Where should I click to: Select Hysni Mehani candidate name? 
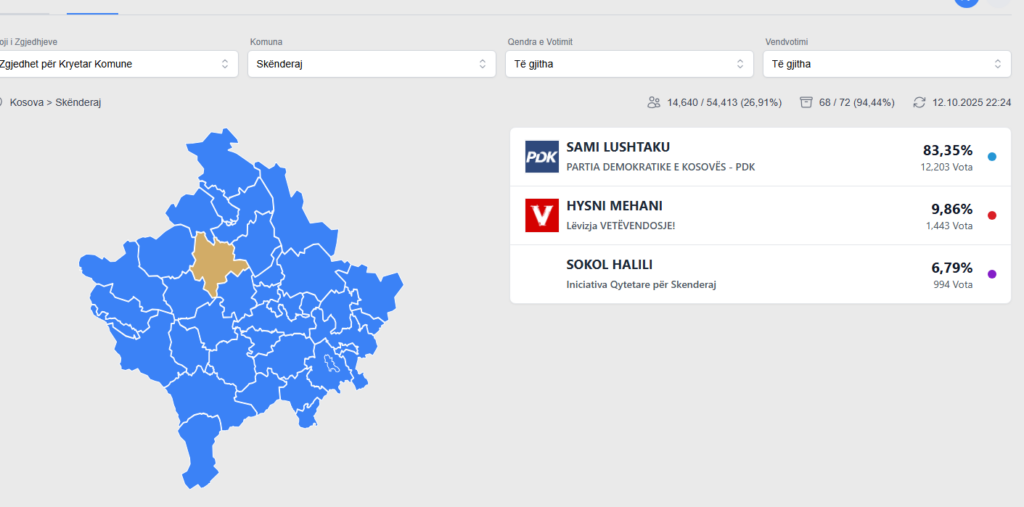tap(614, 206)
